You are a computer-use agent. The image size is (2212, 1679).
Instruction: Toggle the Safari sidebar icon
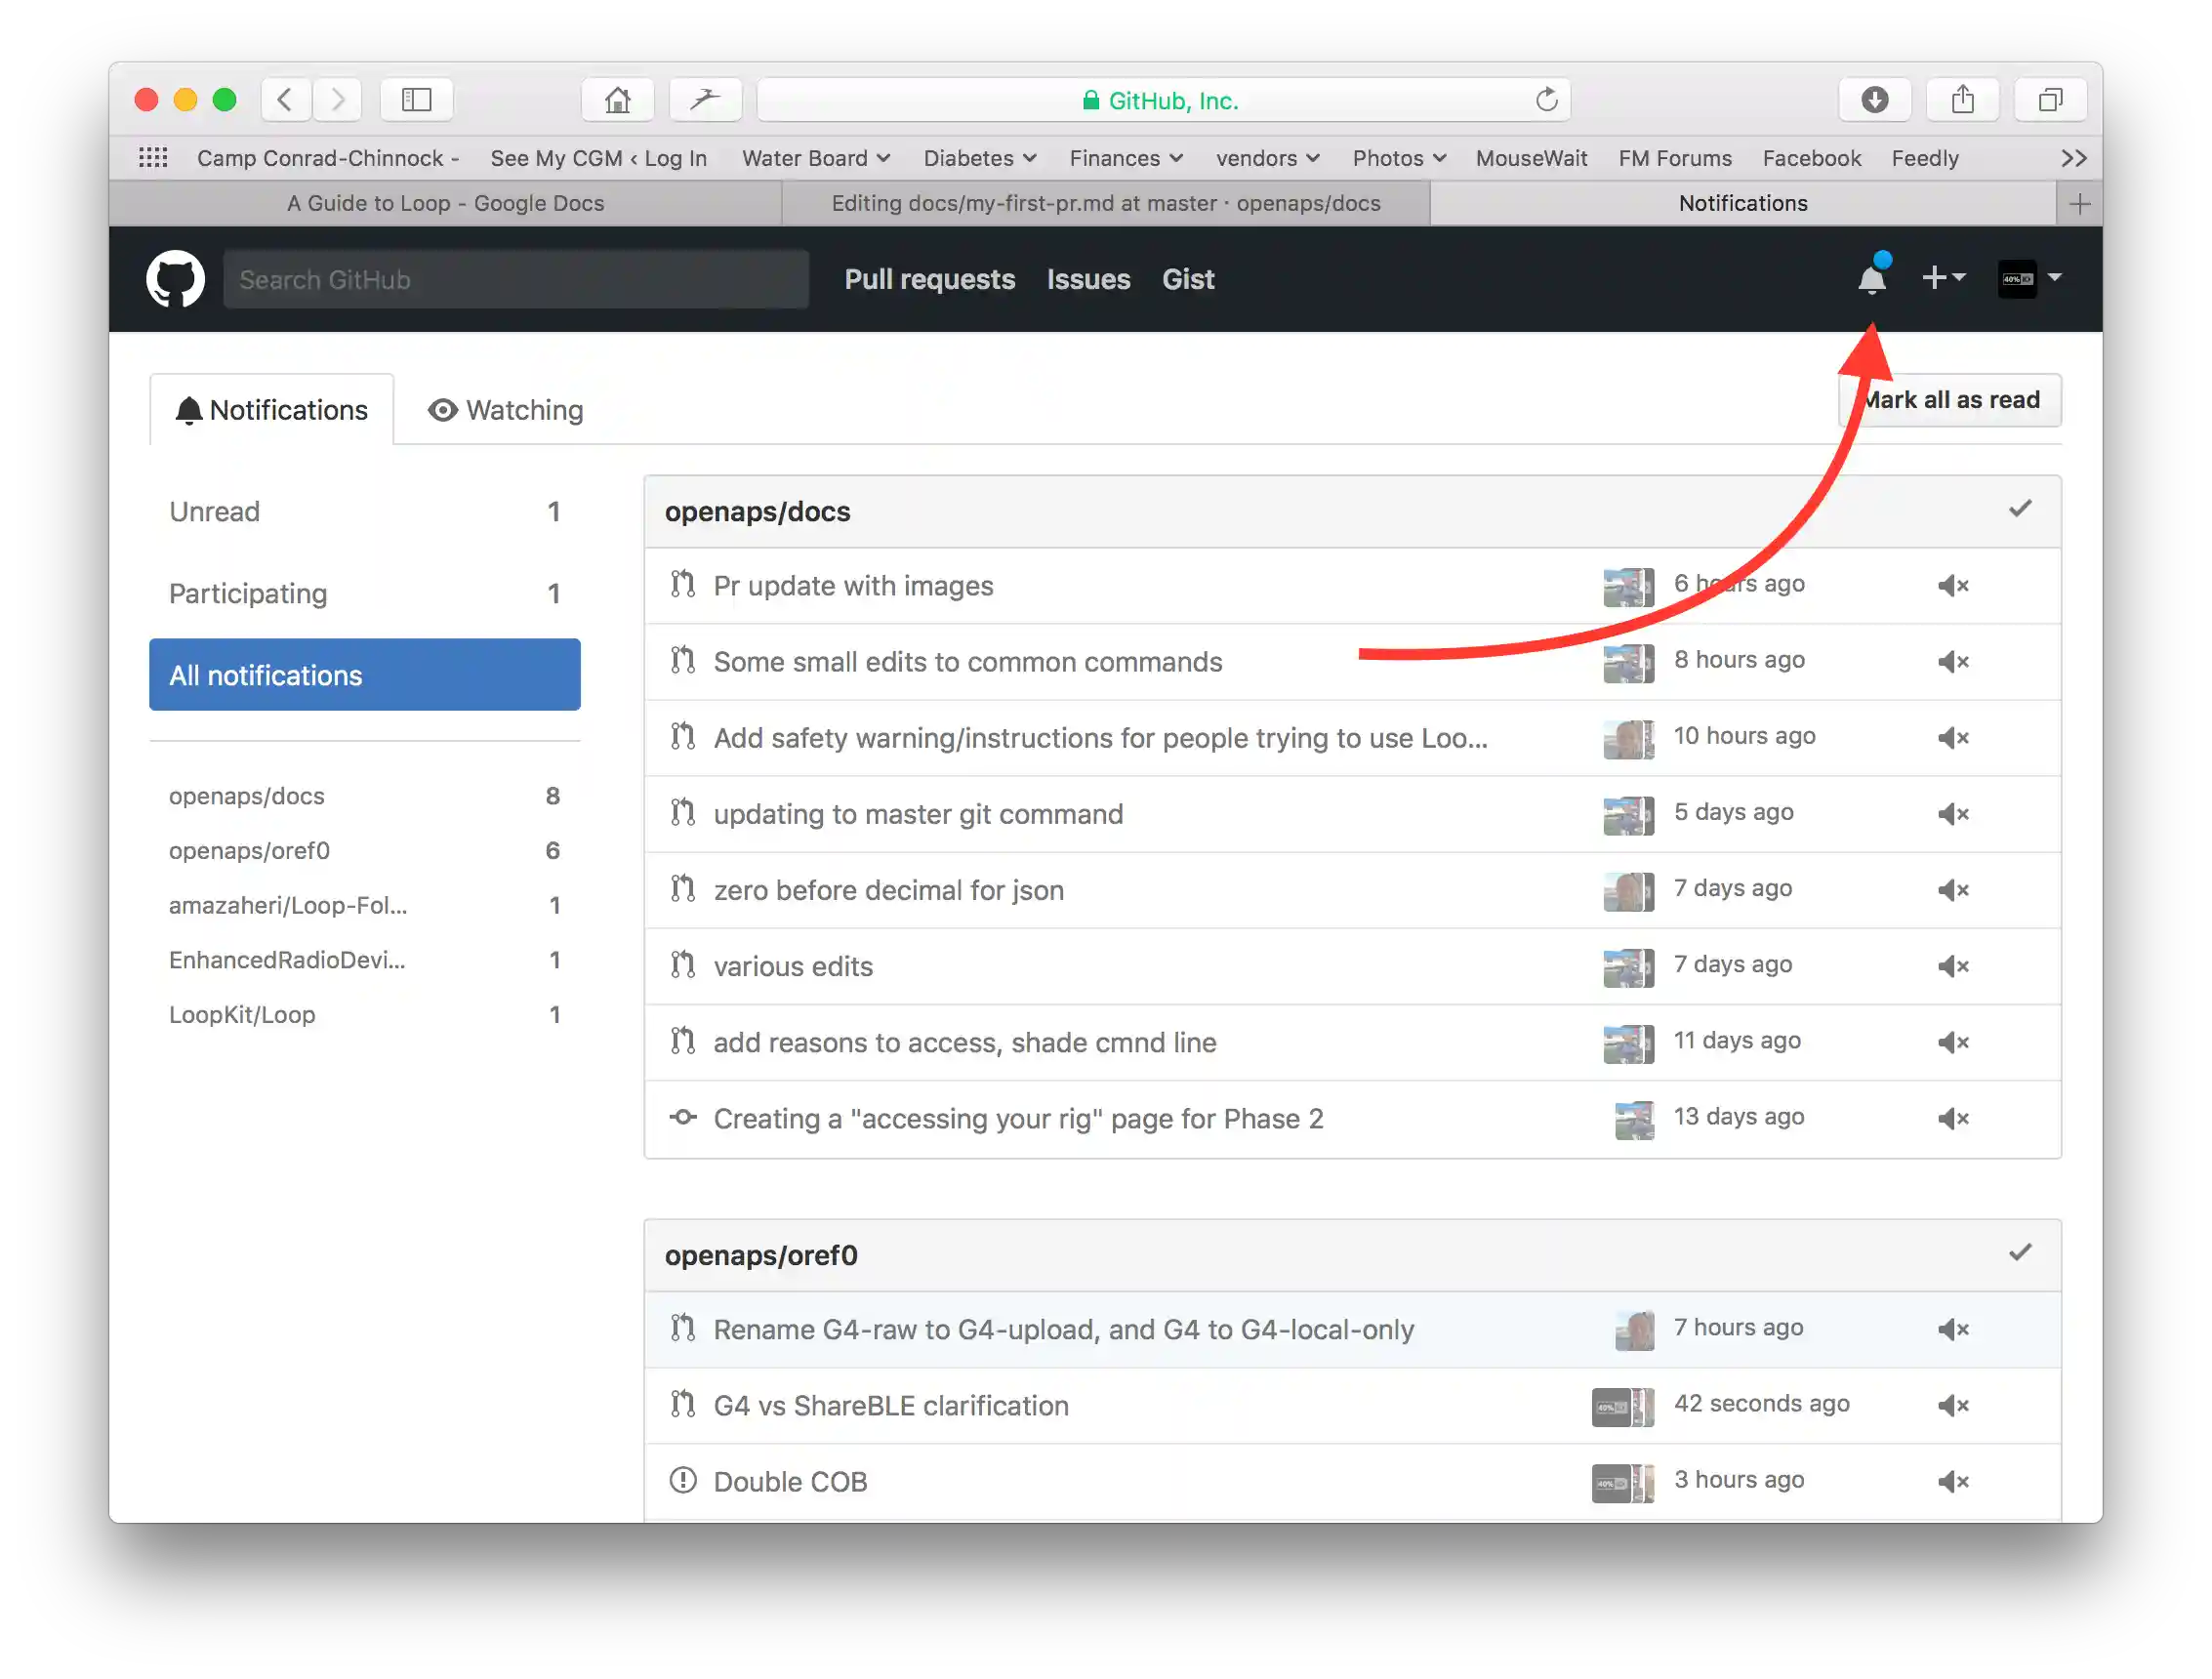[416, 100]
